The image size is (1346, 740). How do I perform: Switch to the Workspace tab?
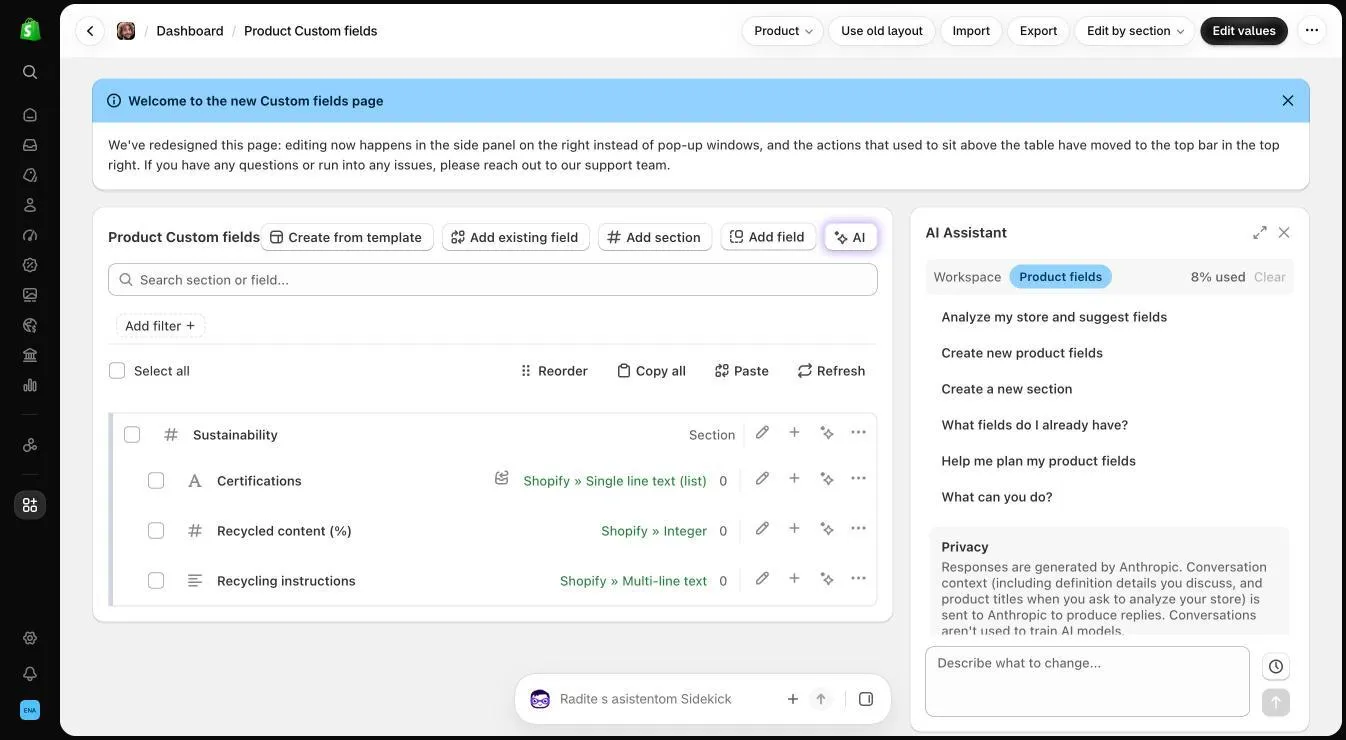pos(967,277)
